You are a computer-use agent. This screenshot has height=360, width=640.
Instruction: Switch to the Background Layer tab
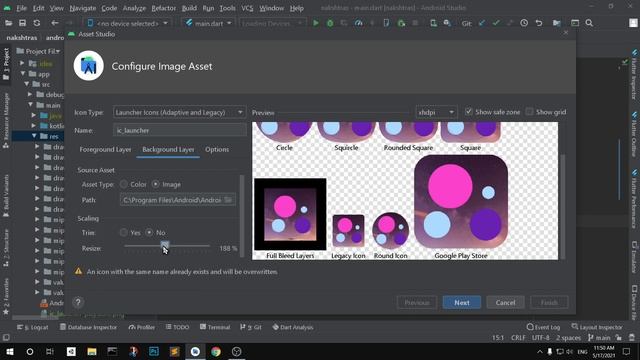tap(168, 149)
